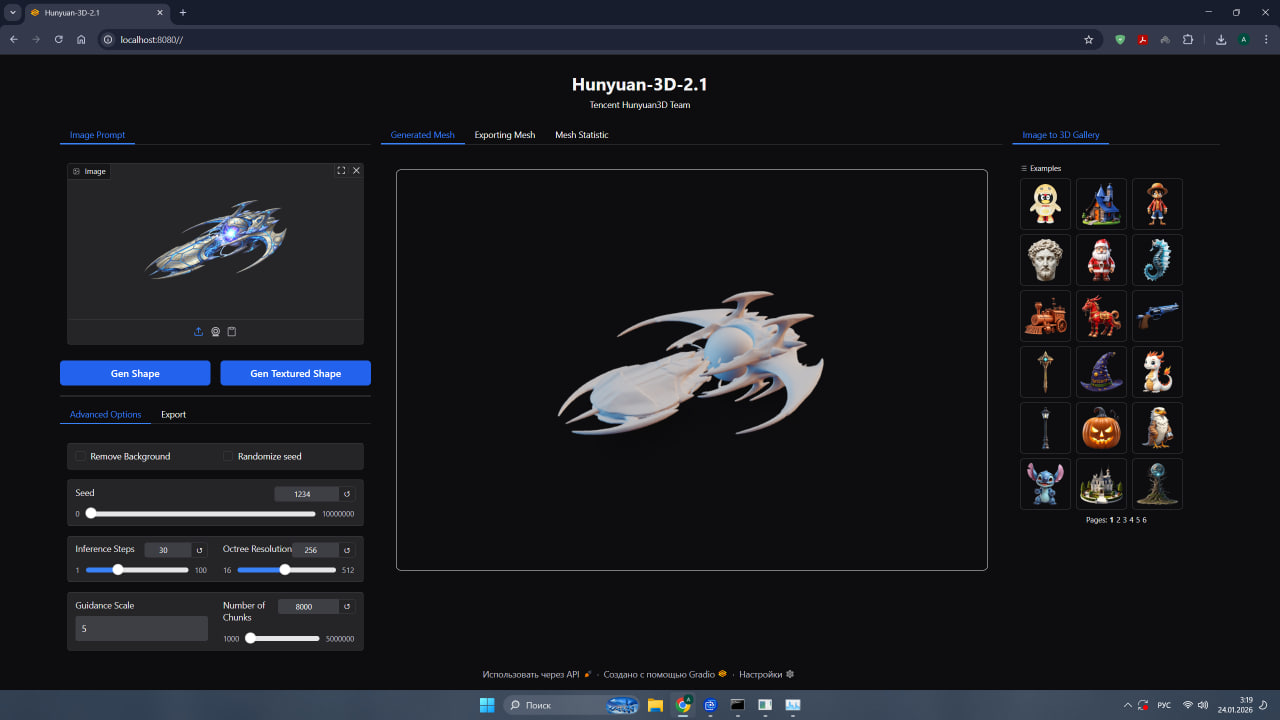Open the tab search dropdown
The width and height of the screenshot is (1280, 720).
click(13, 13)
